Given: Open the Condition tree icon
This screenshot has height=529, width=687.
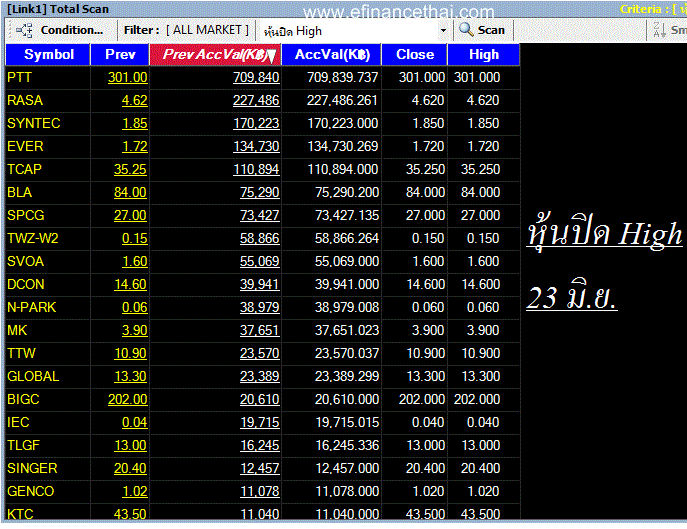Looking at the screenshot, I should (24, 30).
